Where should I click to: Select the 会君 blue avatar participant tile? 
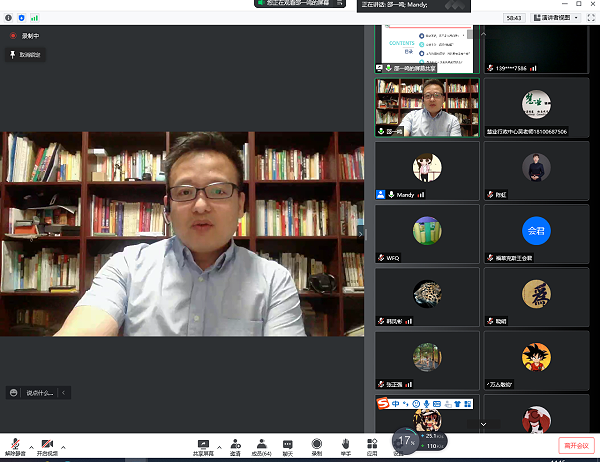(535, 233)
